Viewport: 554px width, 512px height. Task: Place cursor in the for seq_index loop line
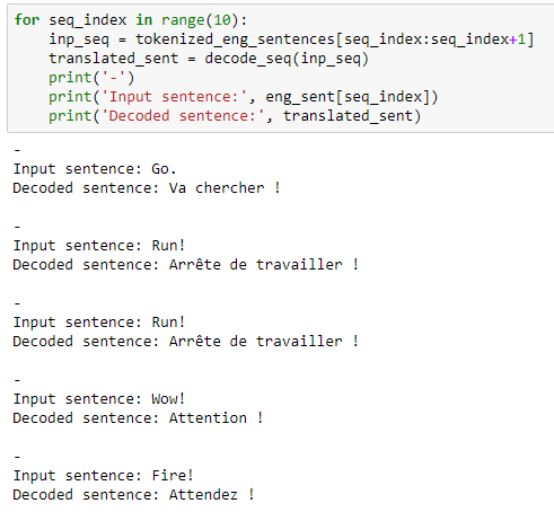[x=130, y=20]
